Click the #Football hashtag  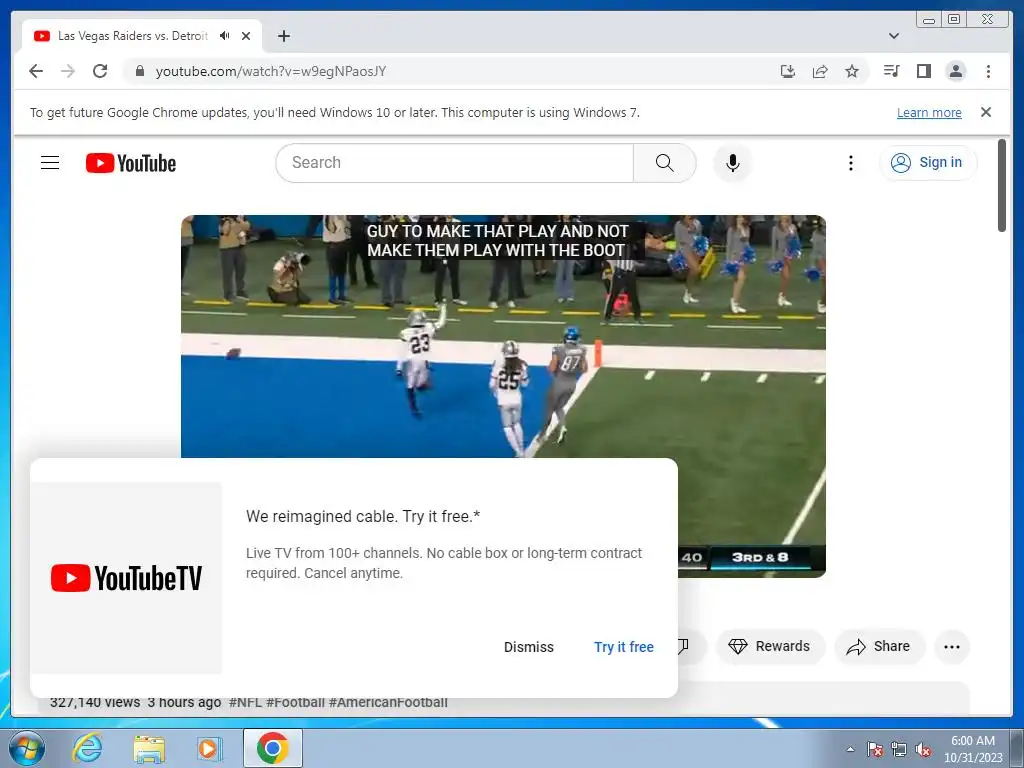point(295,702)
